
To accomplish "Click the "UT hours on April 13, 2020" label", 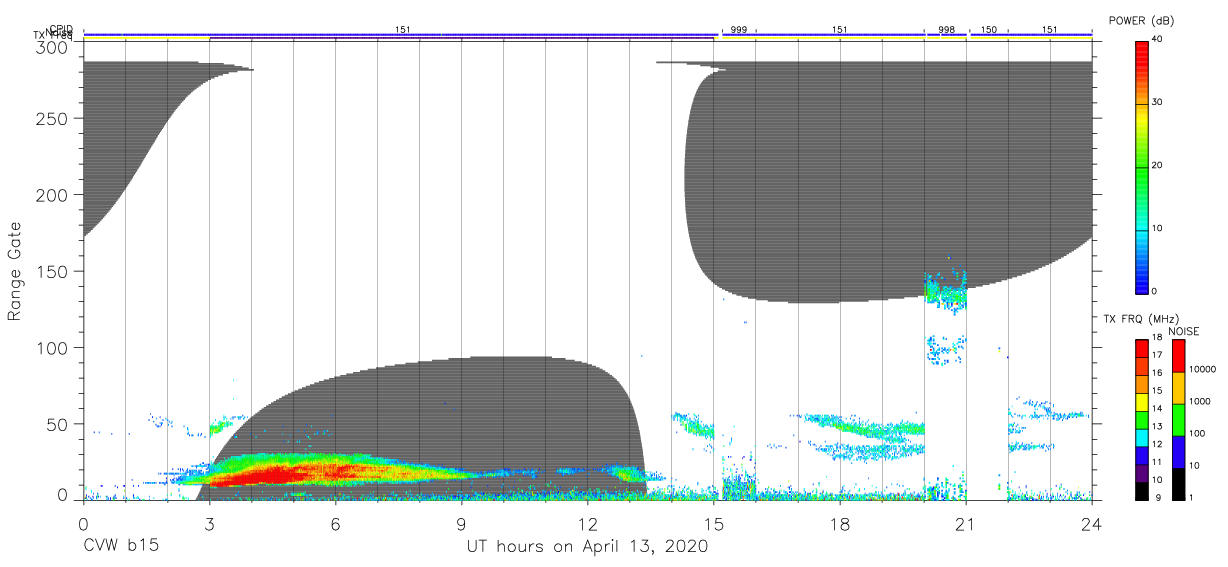I will tap(587, 547).
